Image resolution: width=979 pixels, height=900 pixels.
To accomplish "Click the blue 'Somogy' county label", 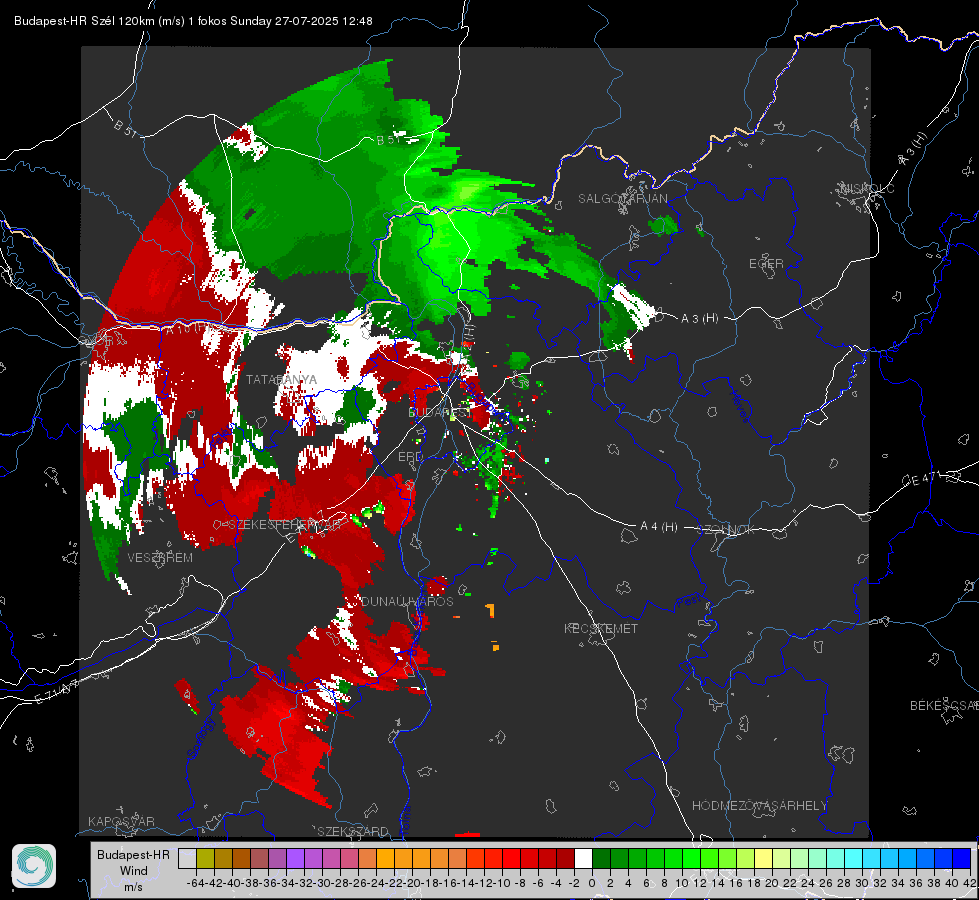I will point(200,738).
